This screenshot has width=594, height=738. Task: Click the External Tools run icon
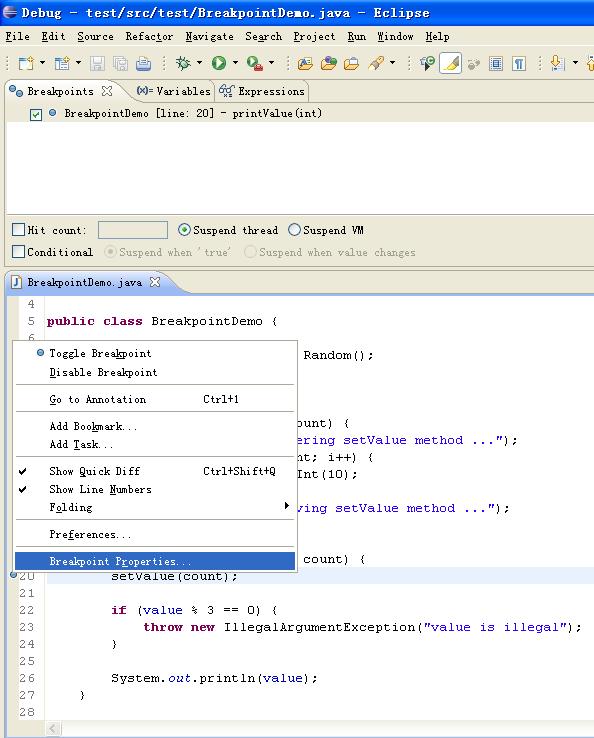click(x=255, y=63)
